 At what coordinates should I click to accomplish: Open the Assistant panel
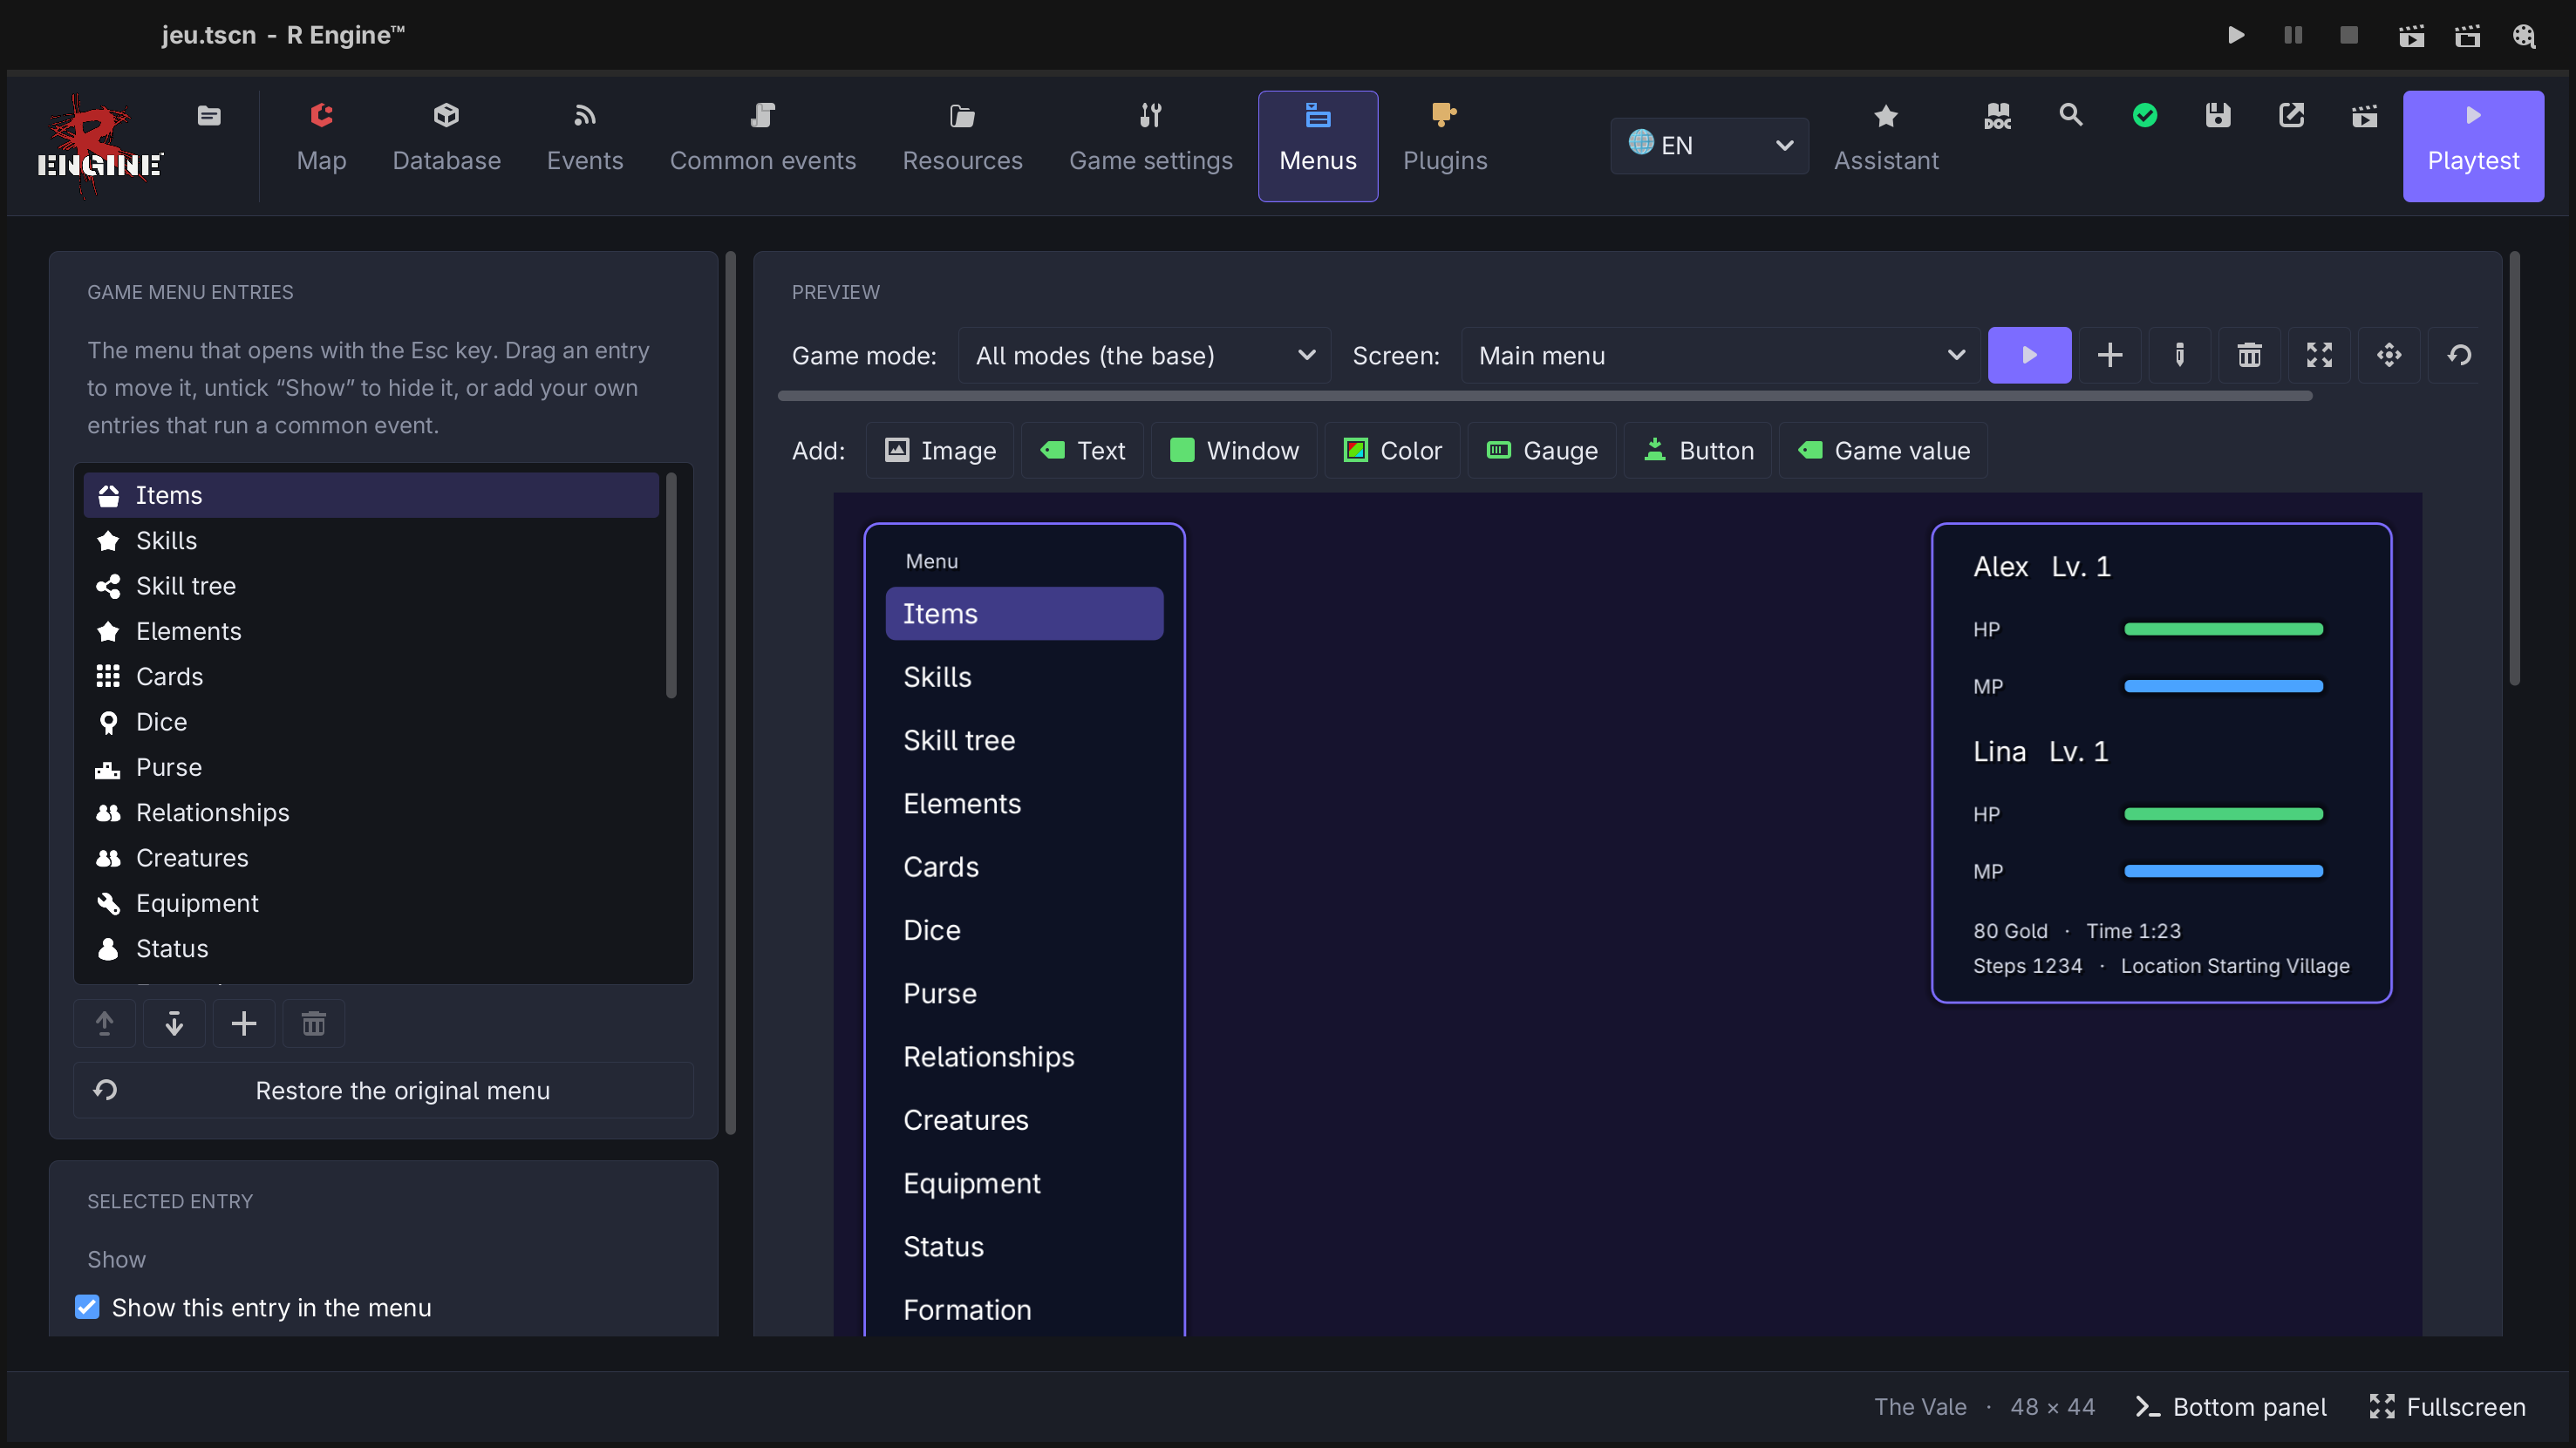point(1886,146)
